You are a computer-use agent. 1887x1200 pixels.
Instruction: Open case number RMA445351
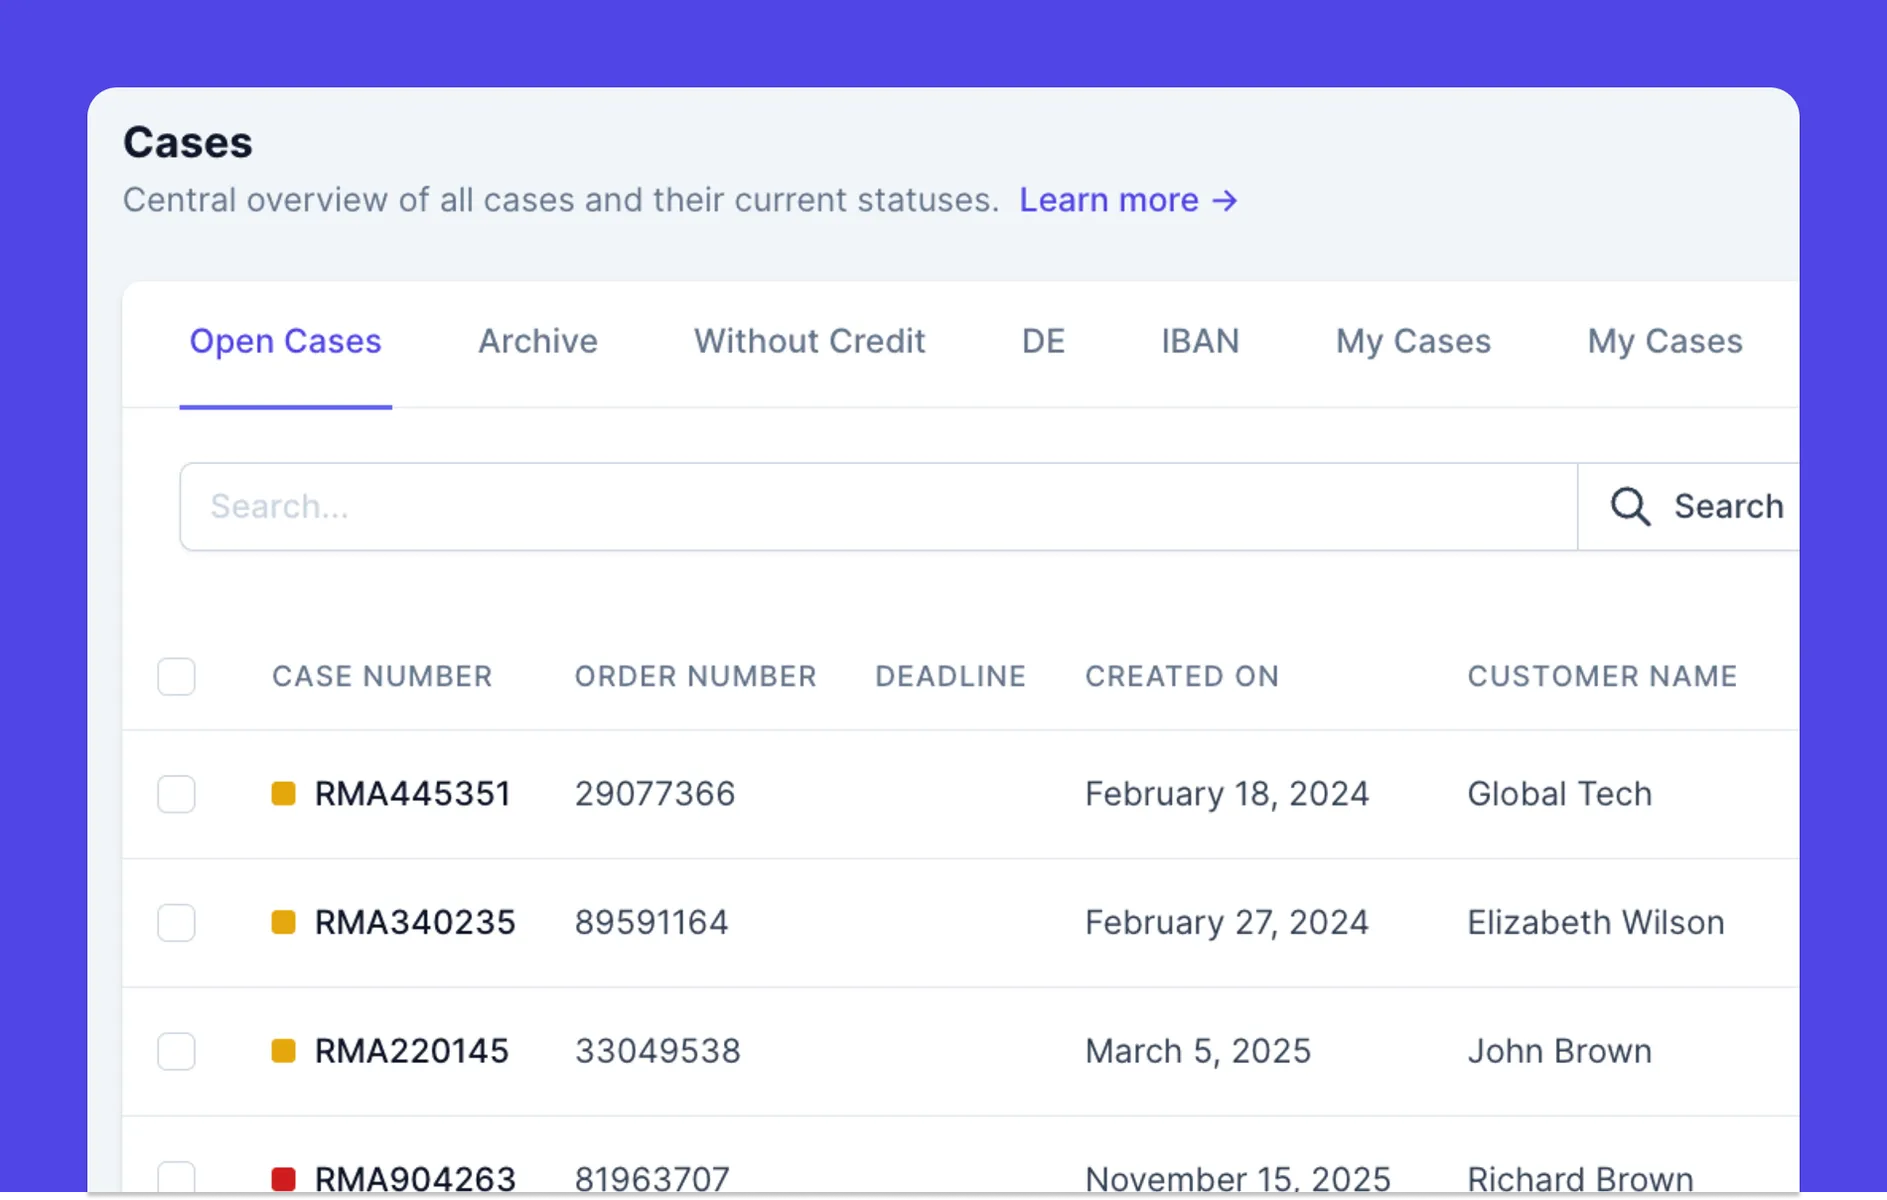[412, 794]
